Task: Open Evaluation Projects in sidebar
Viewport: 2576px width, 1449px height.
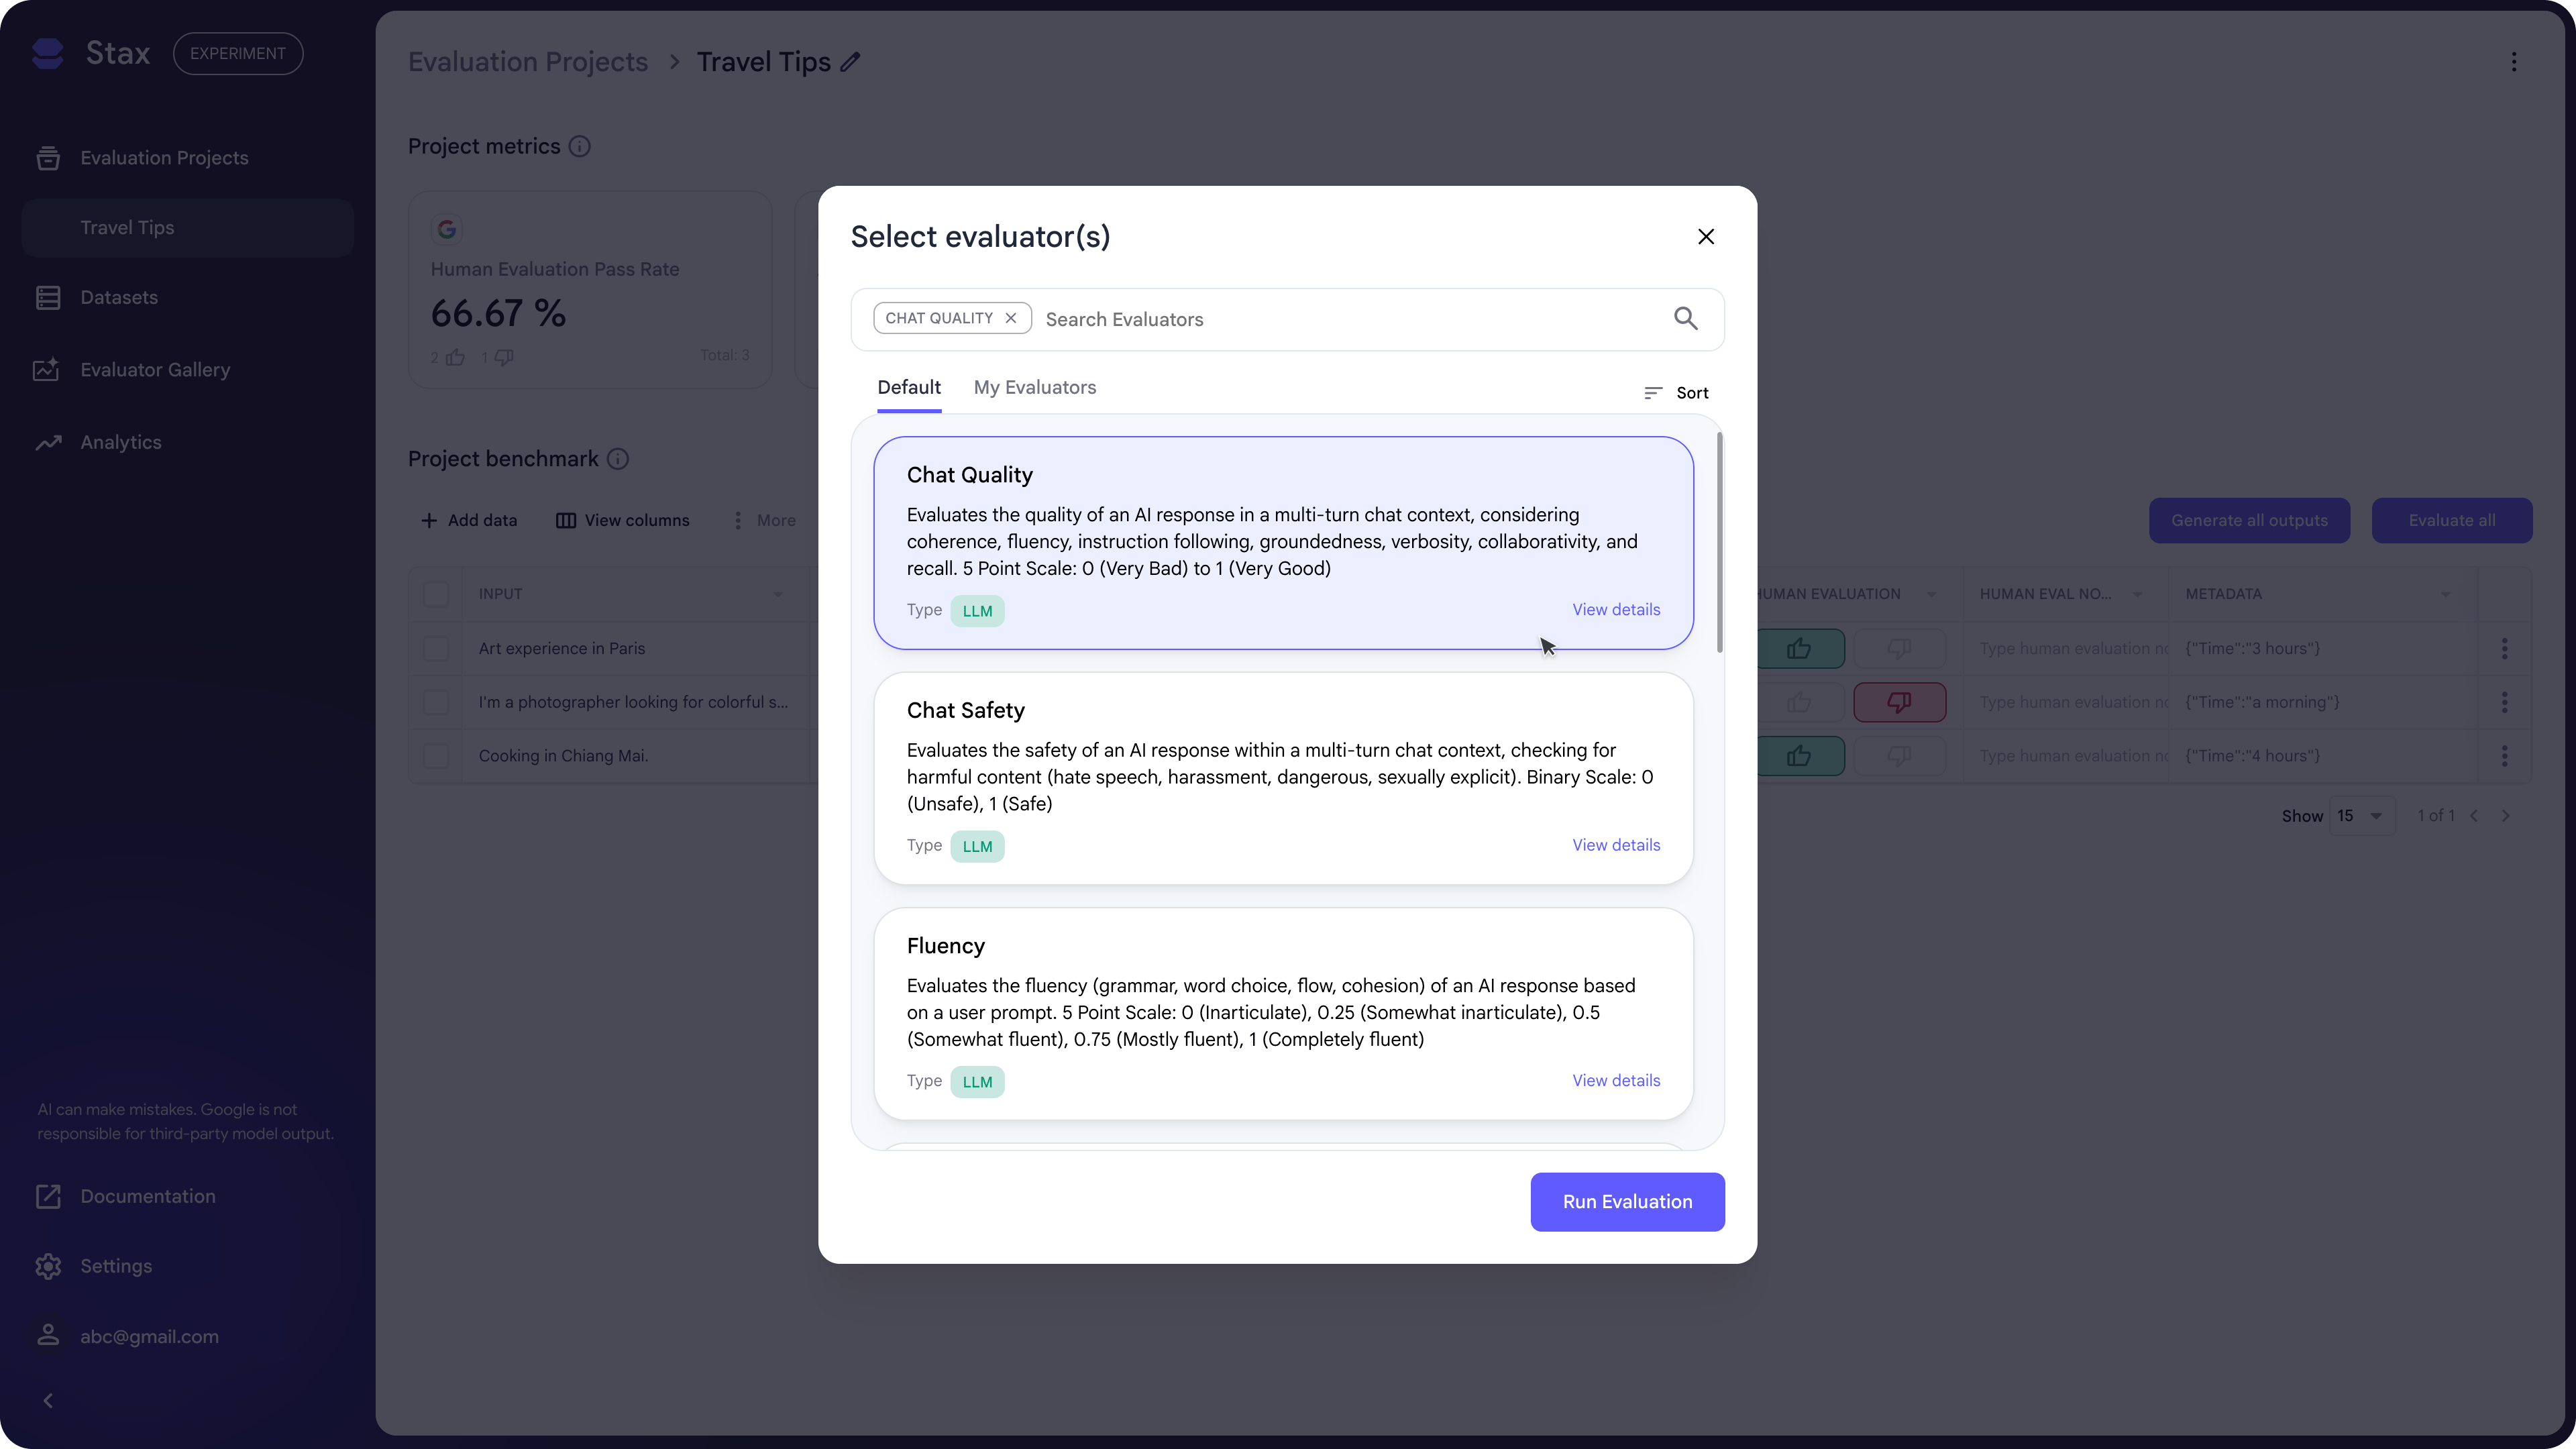Action: click(164, 158)
